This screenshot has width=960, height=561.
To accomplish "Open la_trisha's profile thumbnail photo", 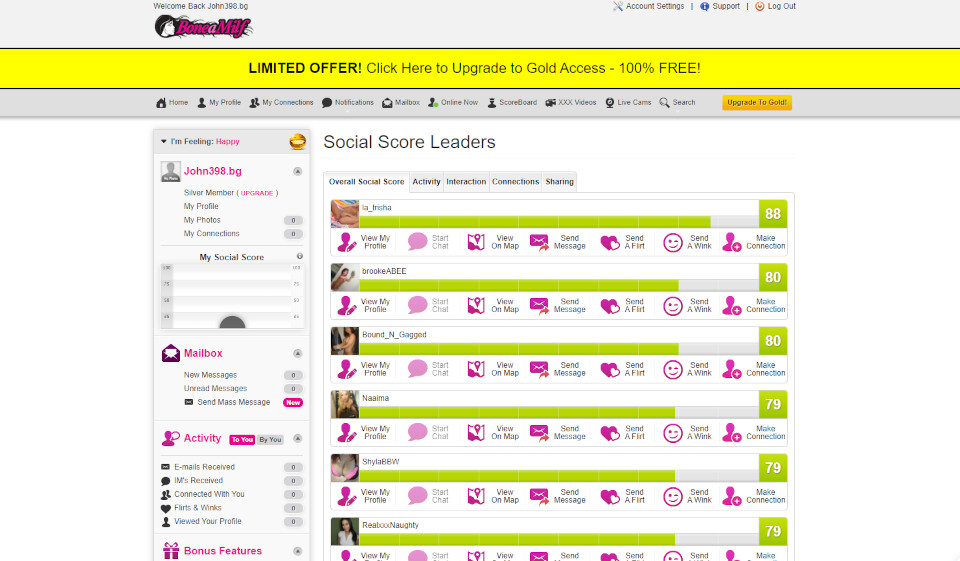I will pos(345,213).
